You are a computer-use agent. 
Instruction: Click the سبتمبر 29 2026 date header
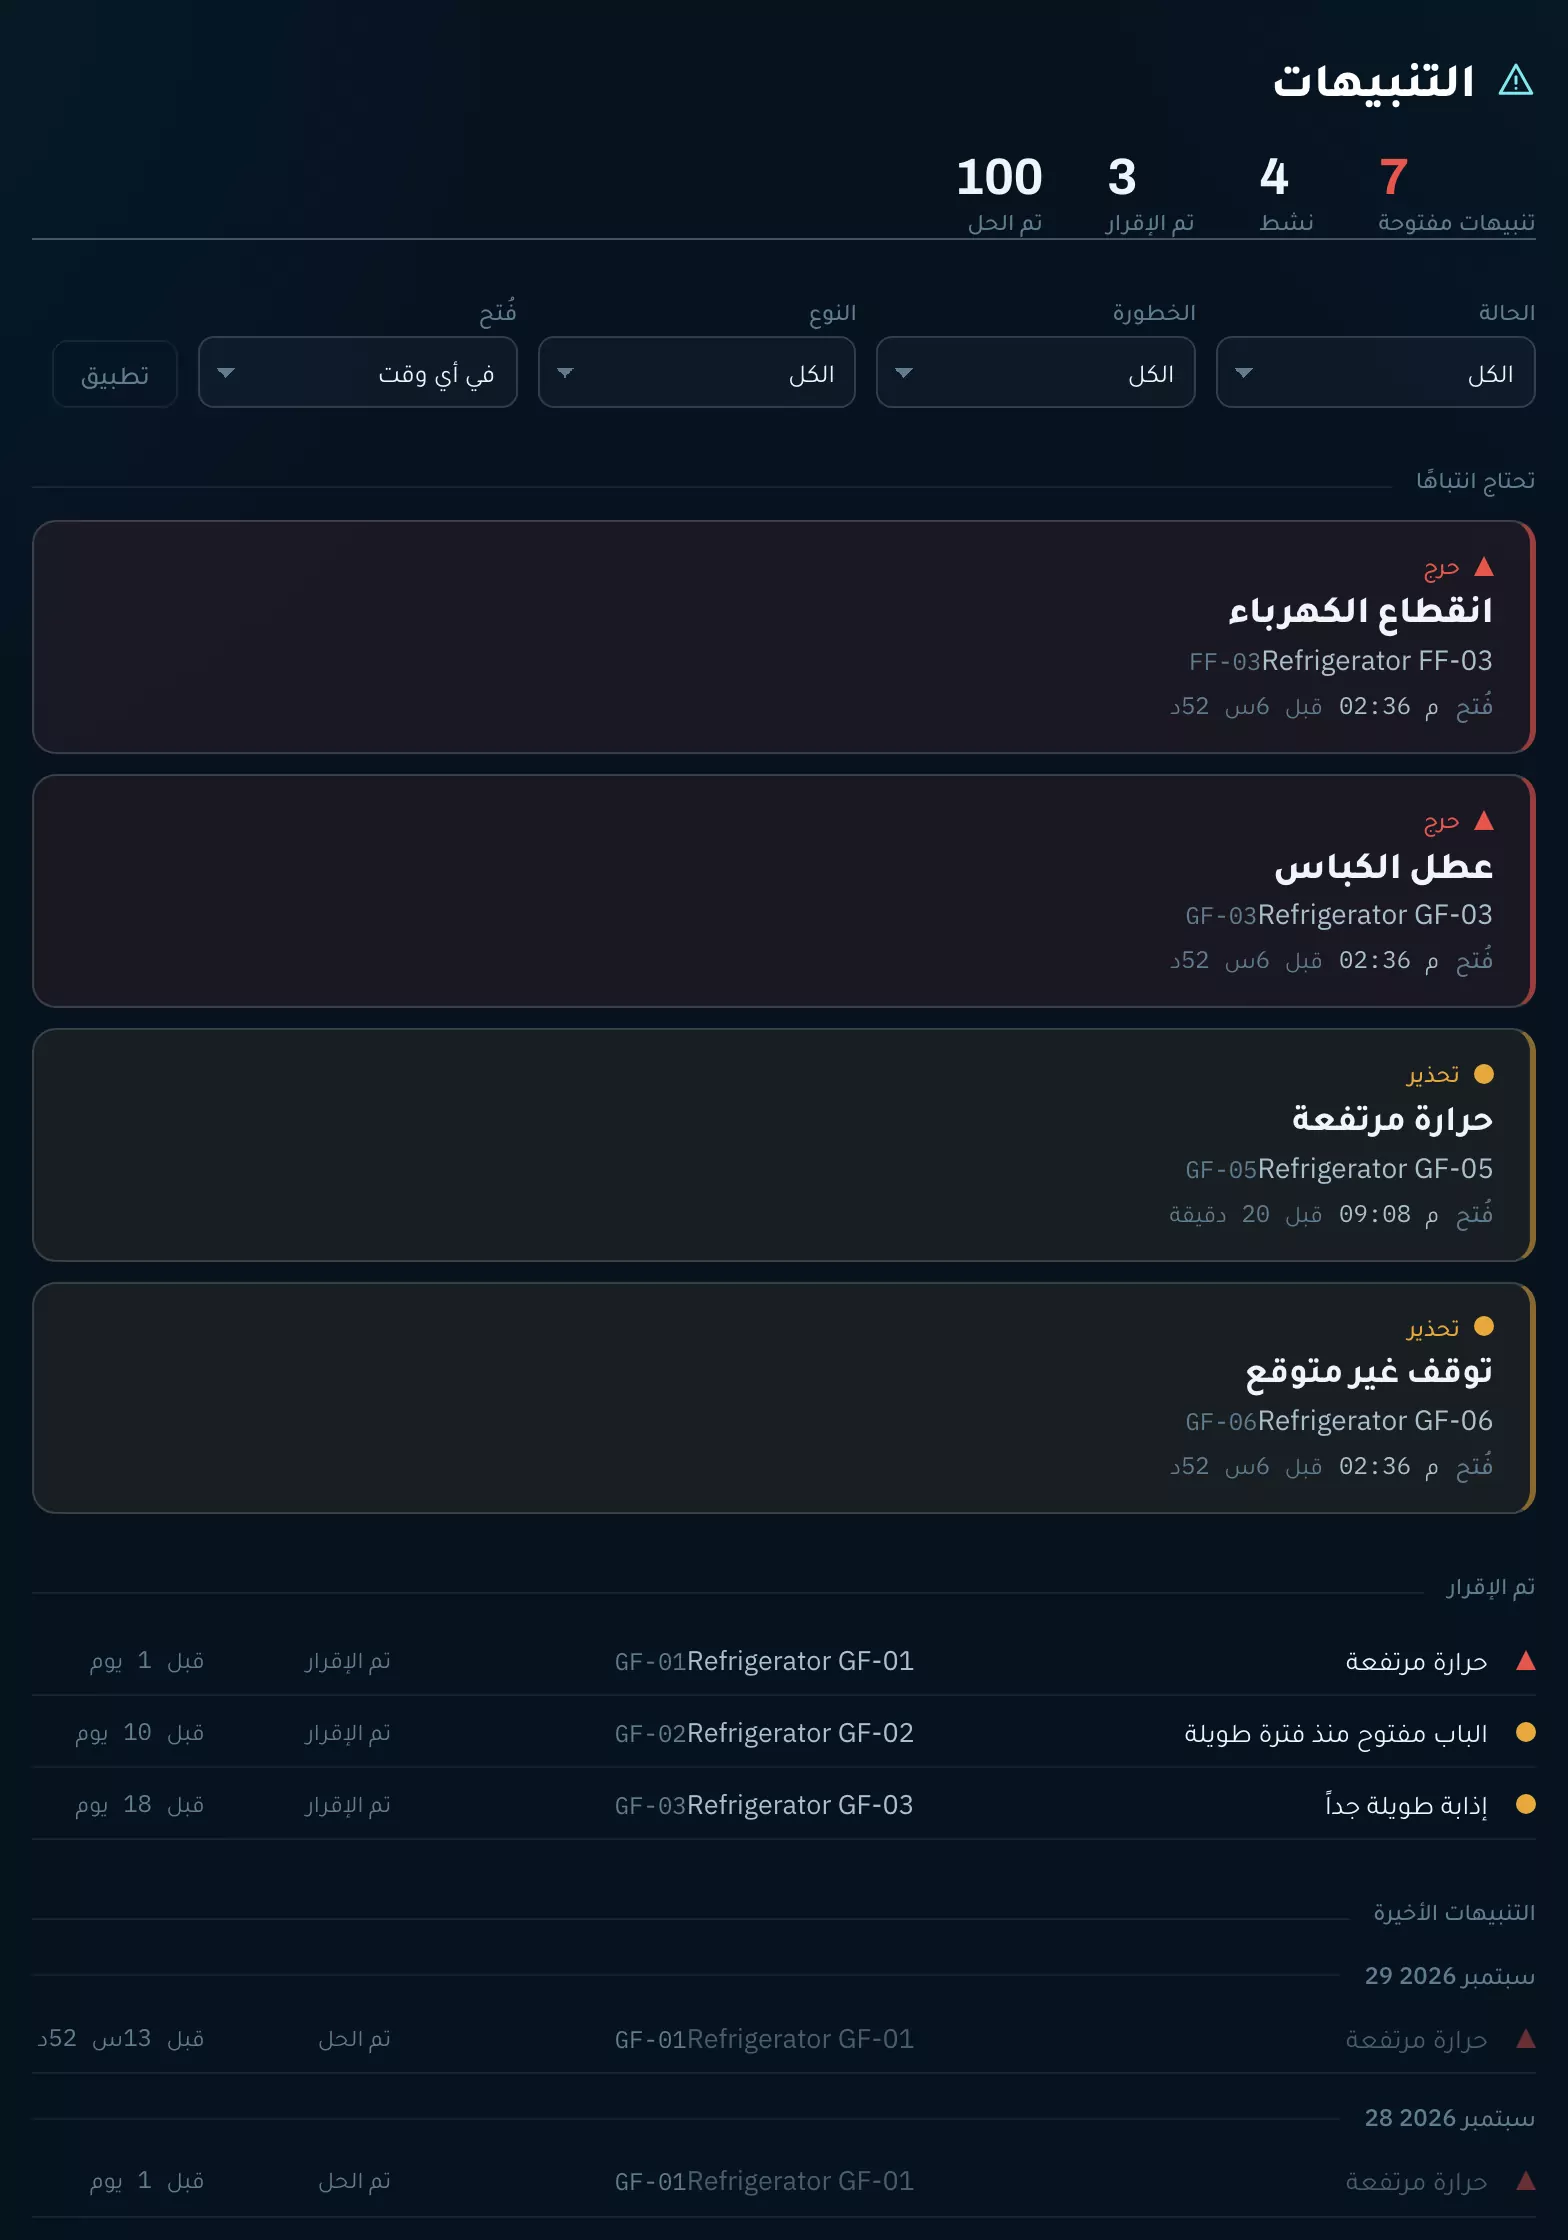pos(1449,1976)
